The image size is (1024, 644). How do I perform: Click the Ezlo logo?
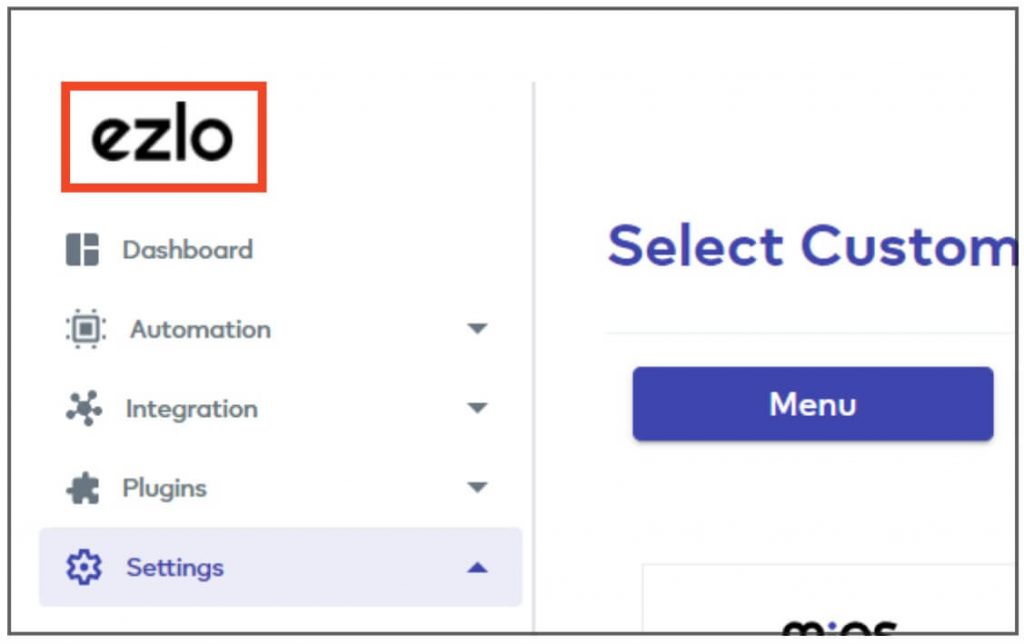click(164, 135)
